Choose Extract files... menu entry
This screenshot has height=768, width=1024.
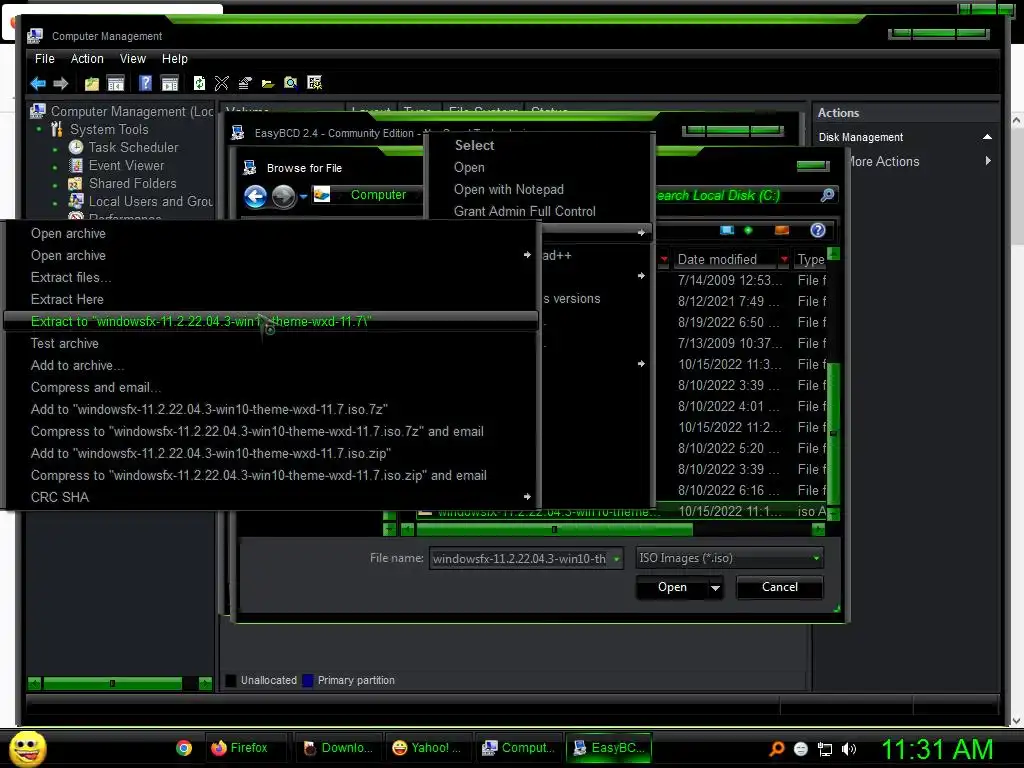270,278
